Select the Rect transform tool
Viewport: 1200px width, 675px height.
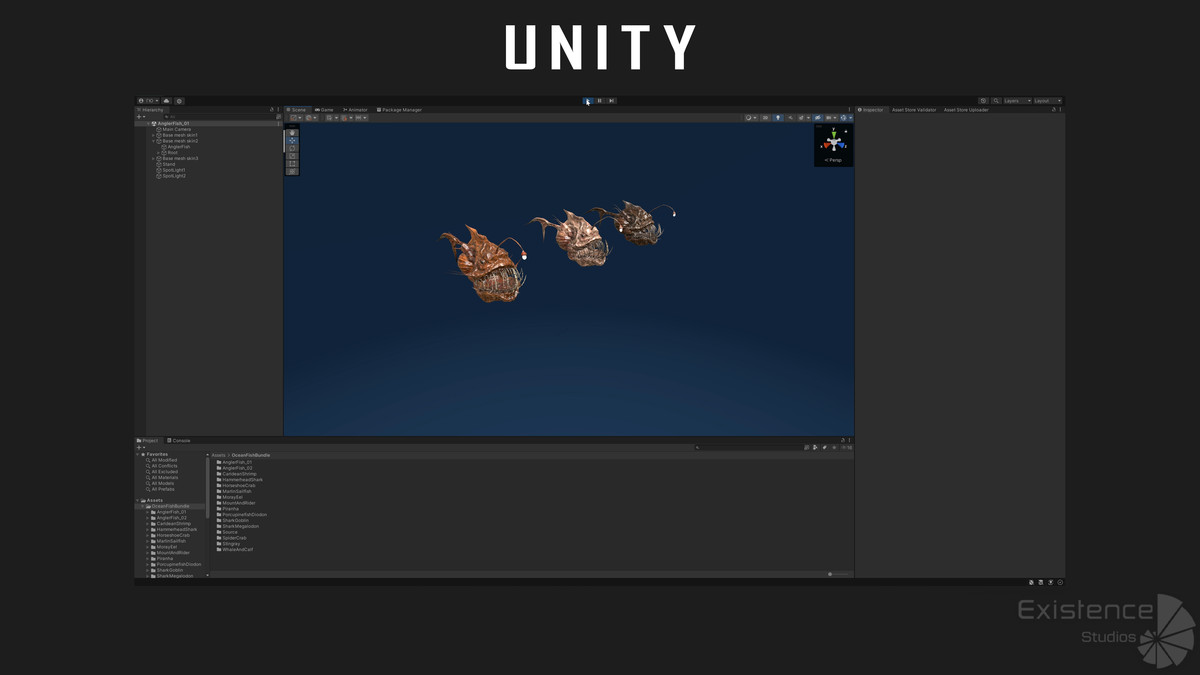(x=292, y=163)
